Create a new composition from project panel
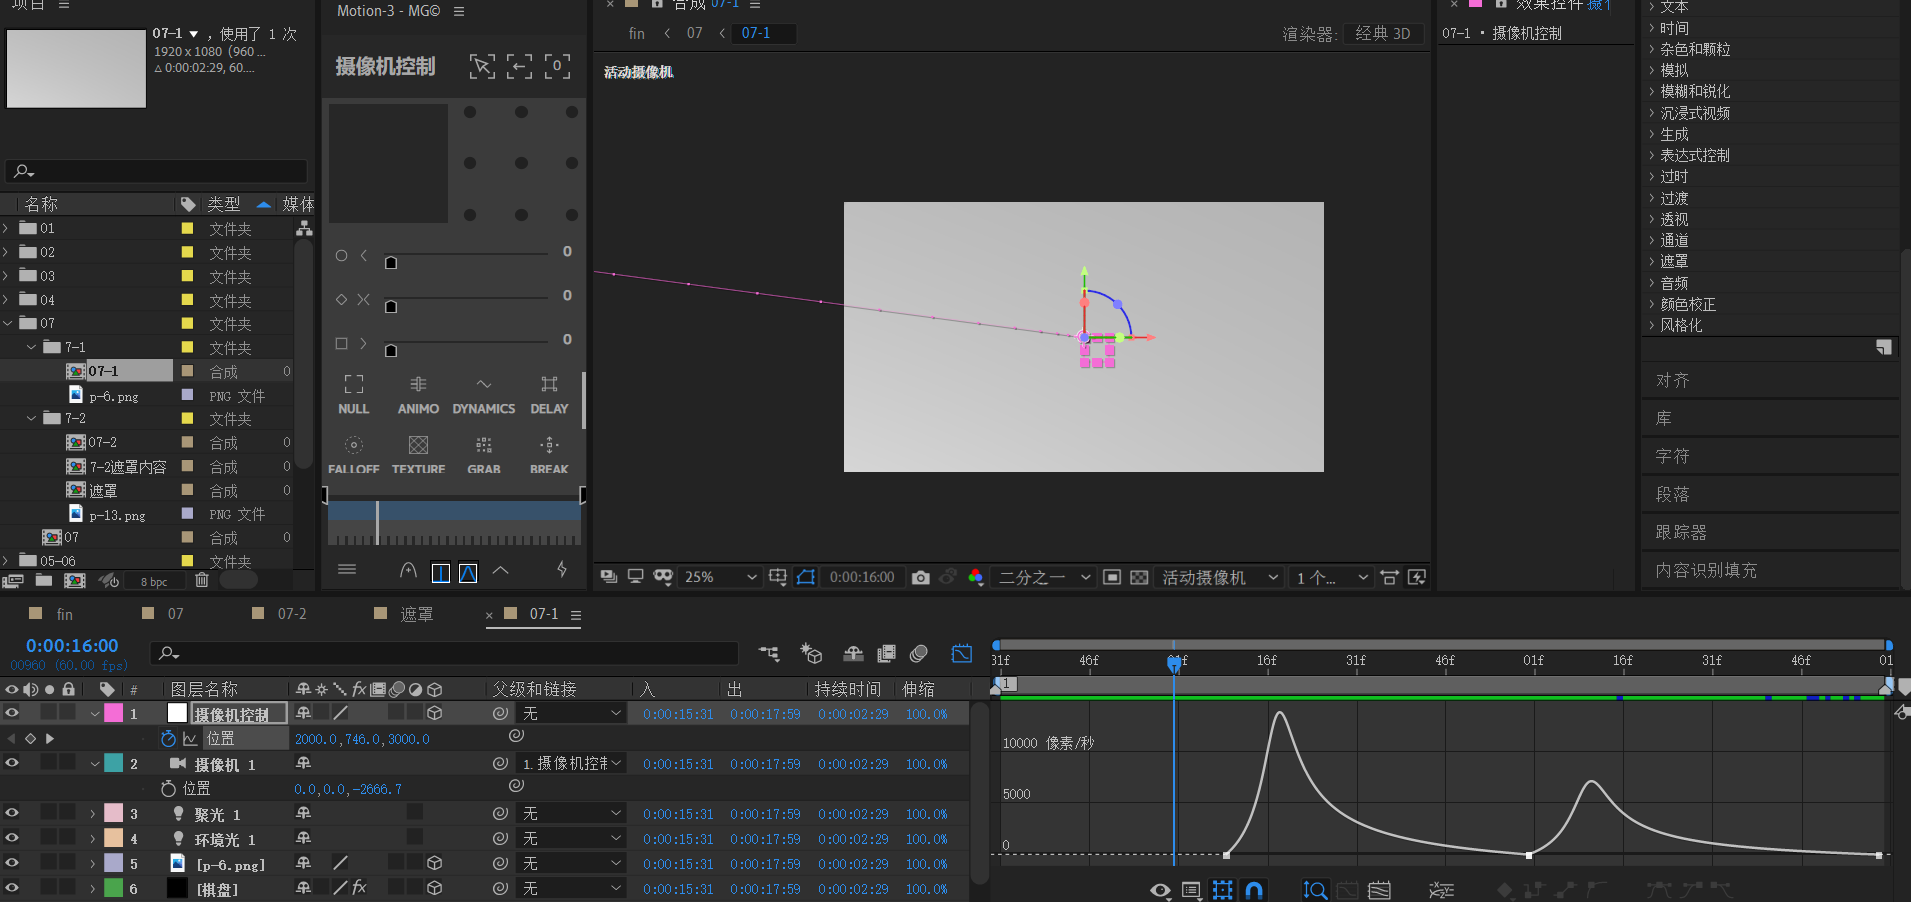Screen dimensions: 1911x902 pyautogui.click(x=74, y=580)
